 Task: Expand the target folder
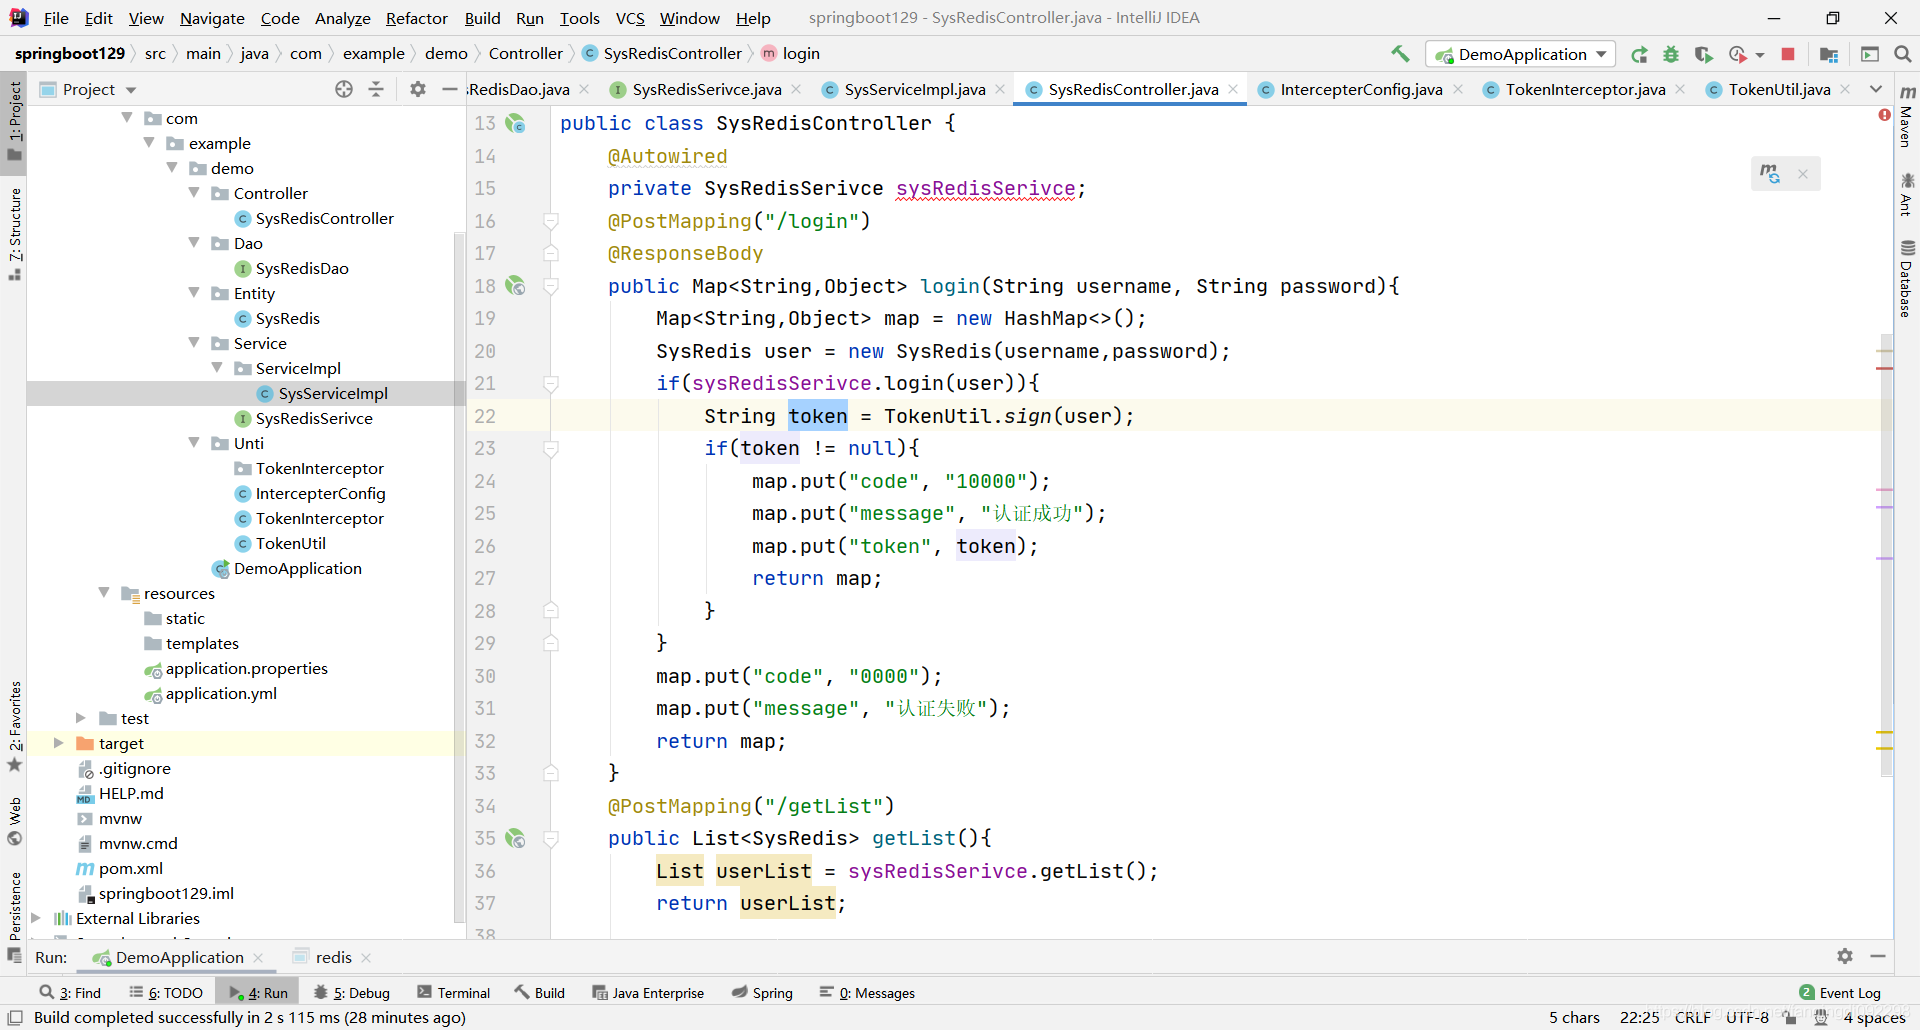58,742
